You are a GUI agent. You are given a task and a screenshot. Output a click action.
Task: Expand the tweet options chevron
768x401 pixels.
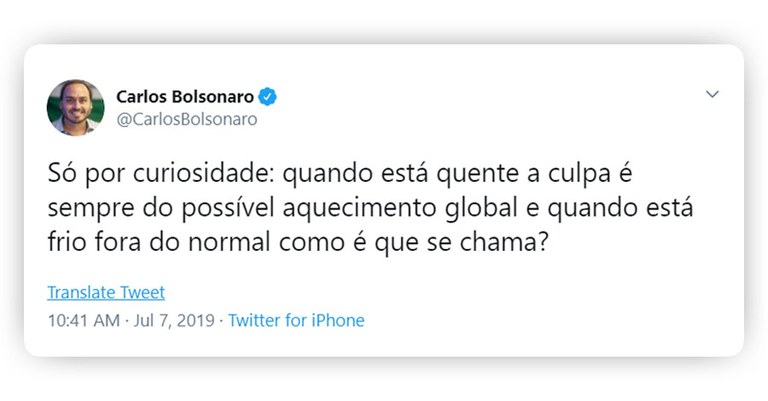(x=712, y=95)
